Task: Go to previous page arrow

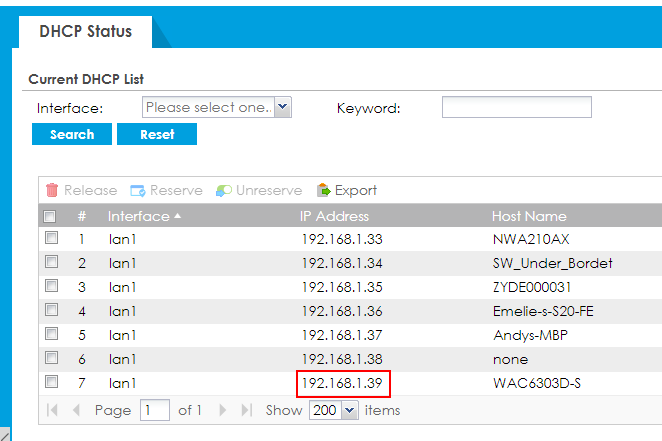Action: tap(76, 410)
